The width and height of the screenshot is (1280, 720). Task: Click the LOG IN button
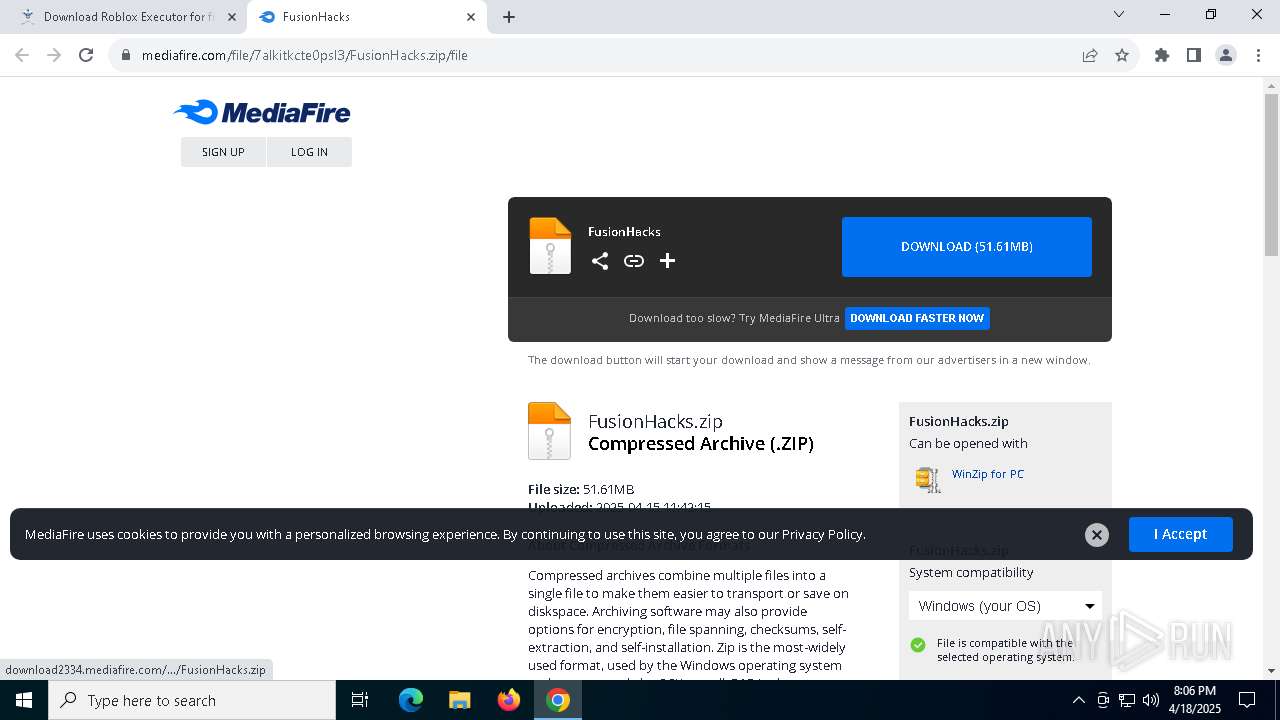(309, 152)
